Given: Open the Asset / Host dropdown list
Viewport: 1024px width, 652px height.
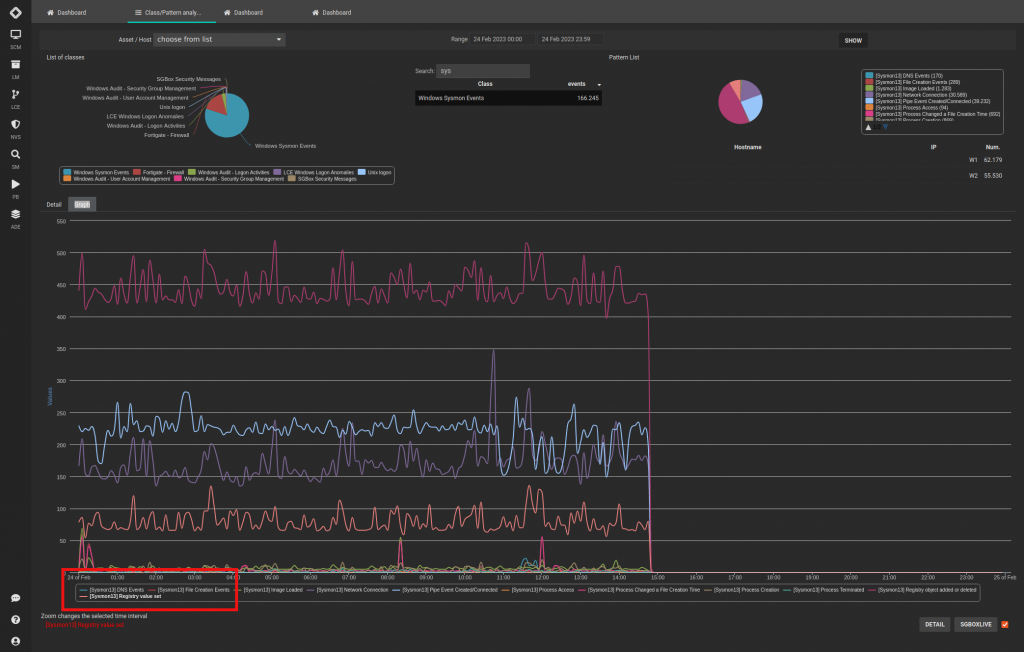Looking at the screenshot, I should click(219, 39).
